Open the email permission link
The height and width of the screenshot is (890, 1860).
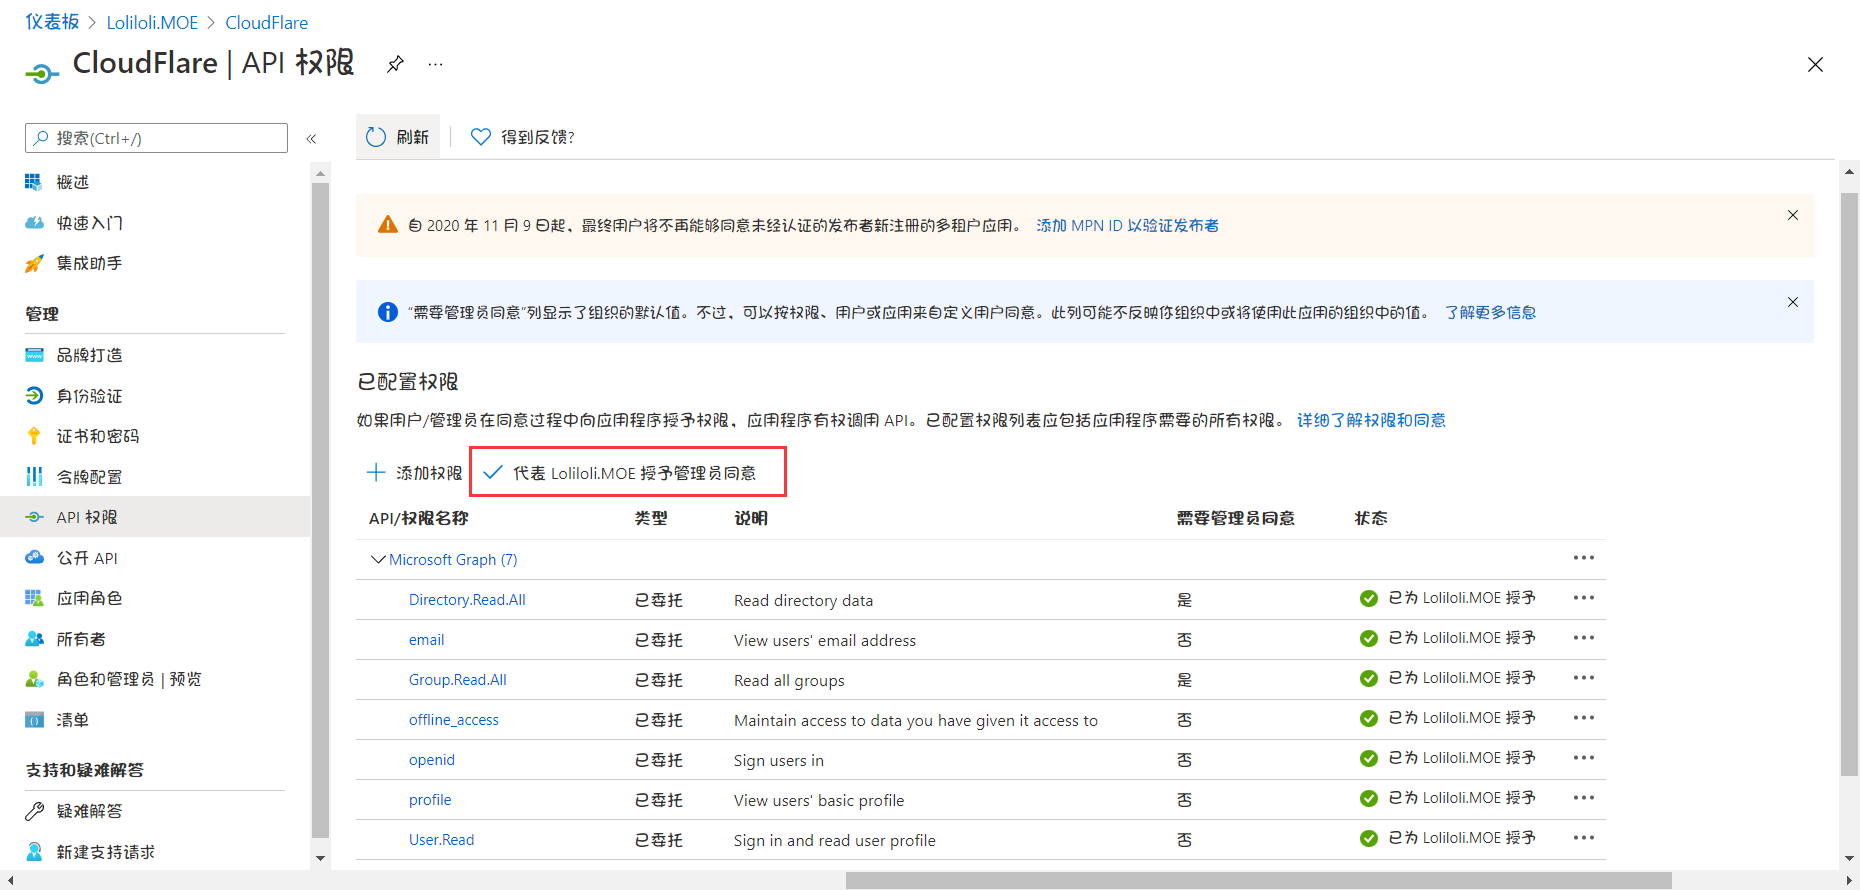426,640
